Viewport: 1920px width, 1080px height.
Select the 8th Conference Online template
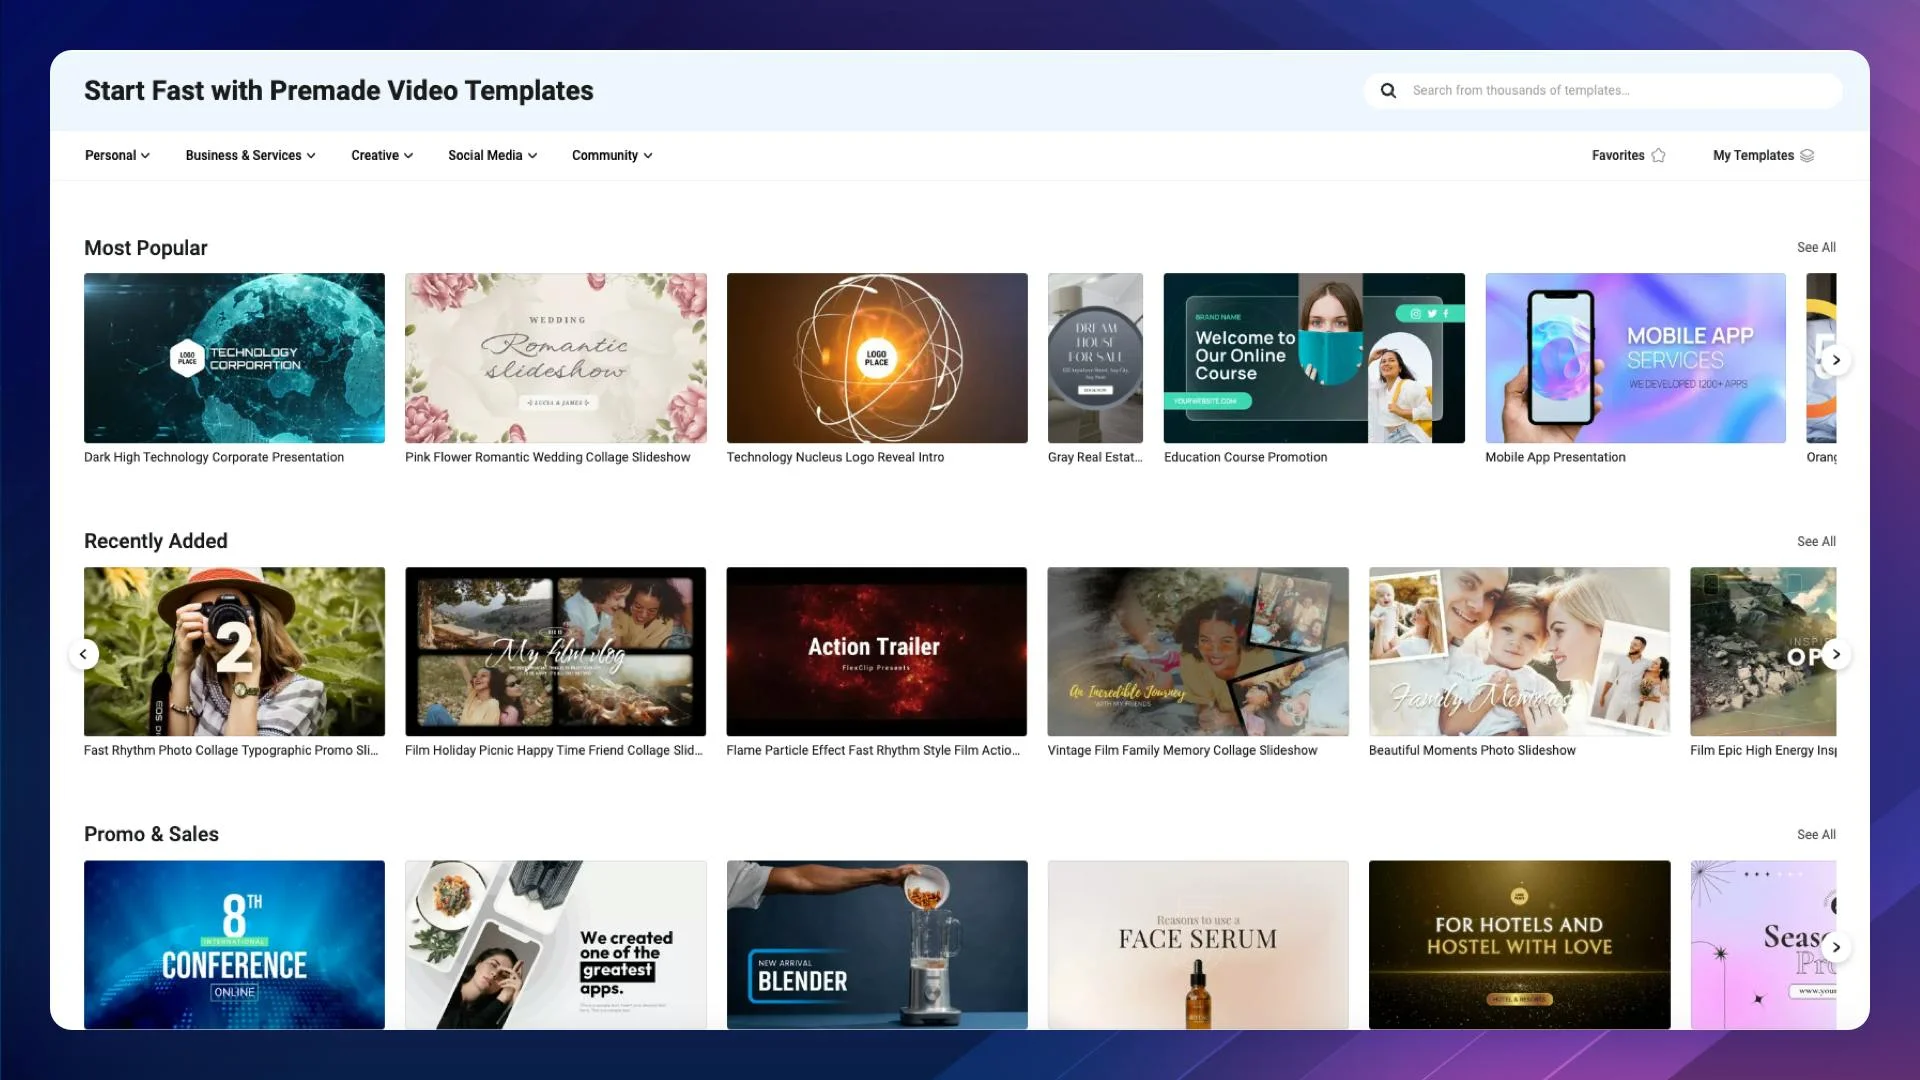click(x=234, y=945)
